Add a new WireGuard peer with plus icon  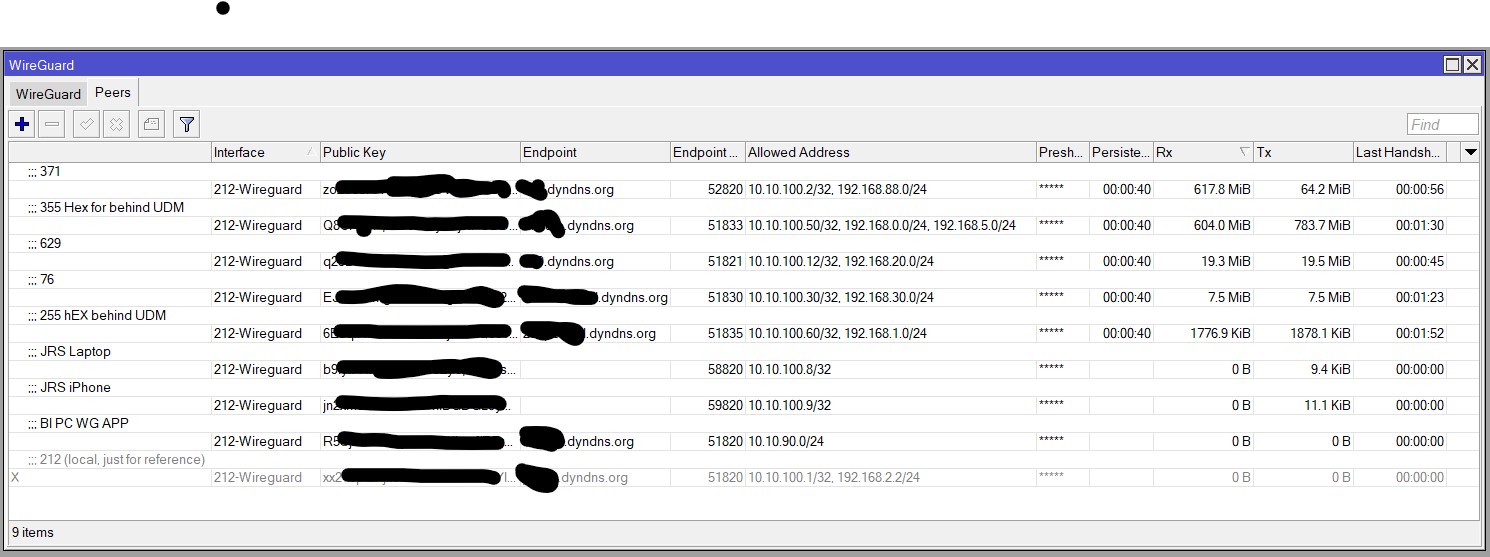tap(22, 124)
